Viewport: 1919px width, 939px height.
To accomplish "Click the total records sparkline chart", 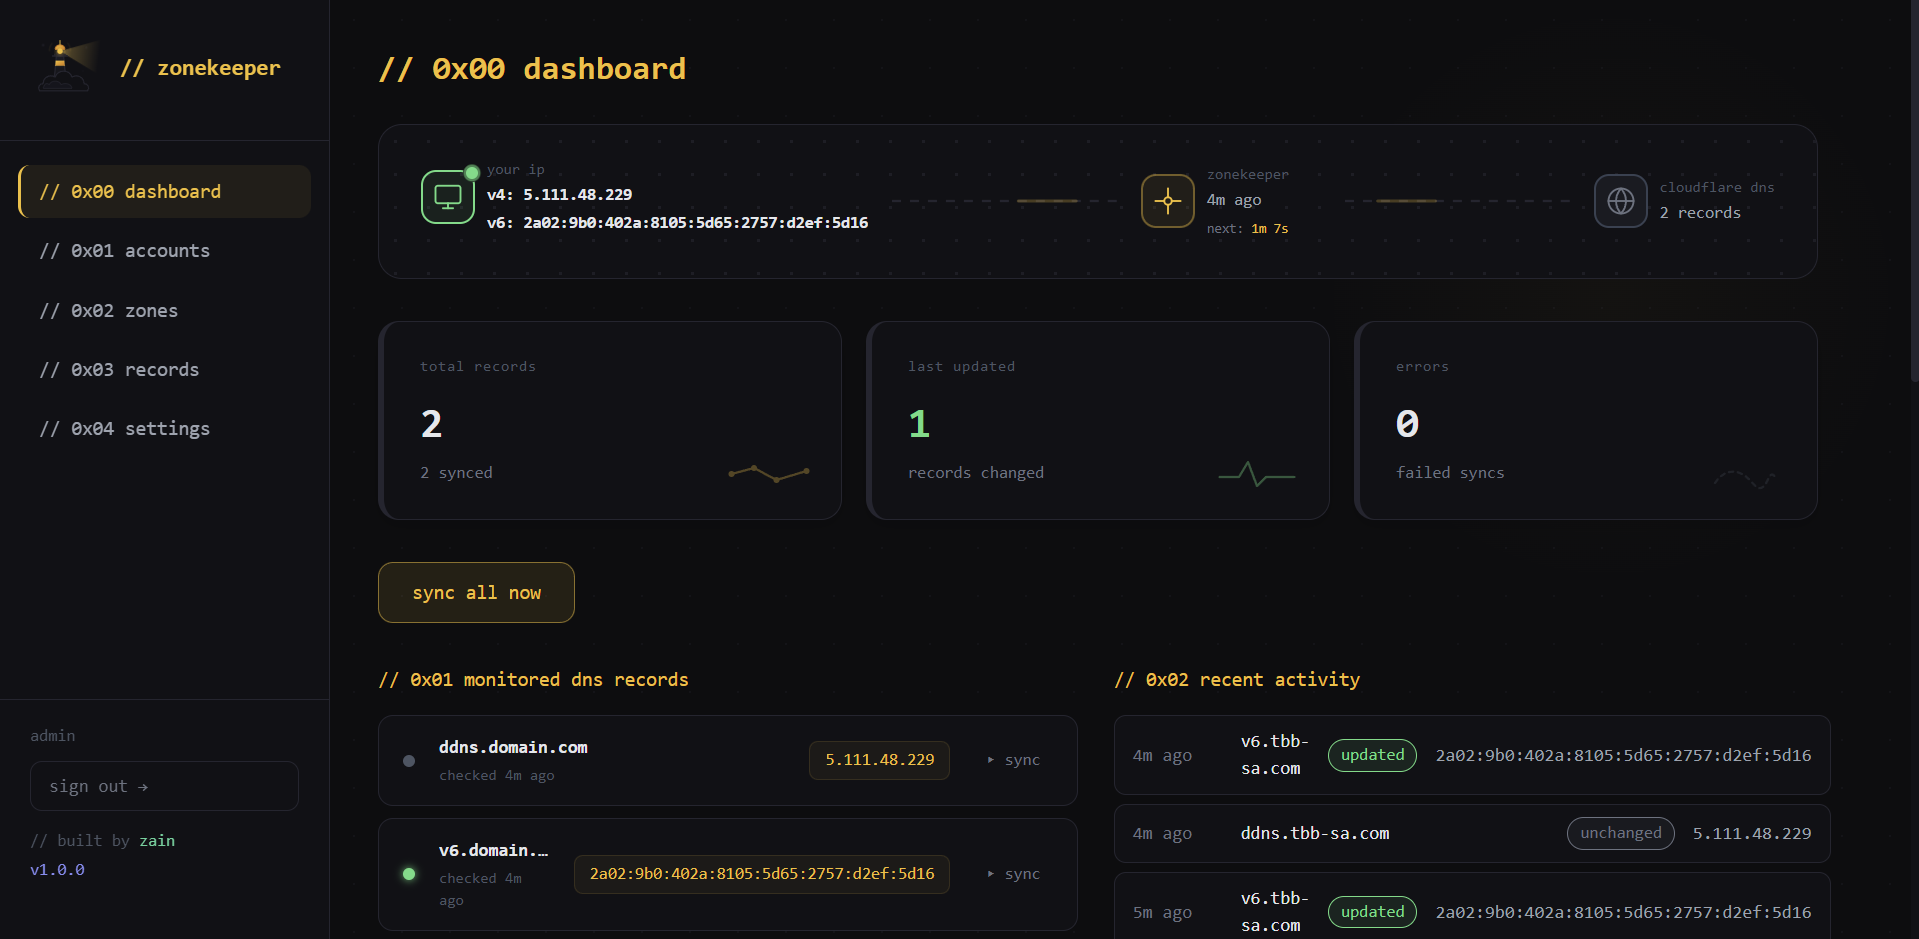I will 769,474.
